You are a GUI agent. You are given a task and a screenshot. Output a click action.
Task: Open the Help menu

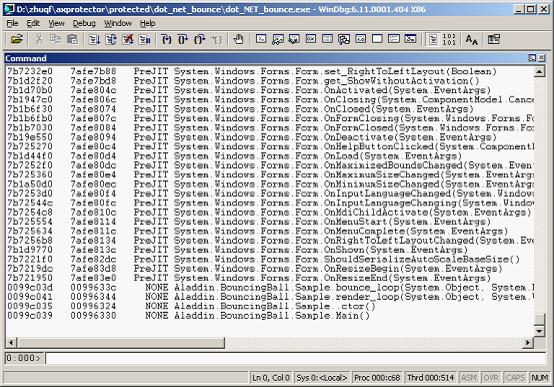(147, 23)
